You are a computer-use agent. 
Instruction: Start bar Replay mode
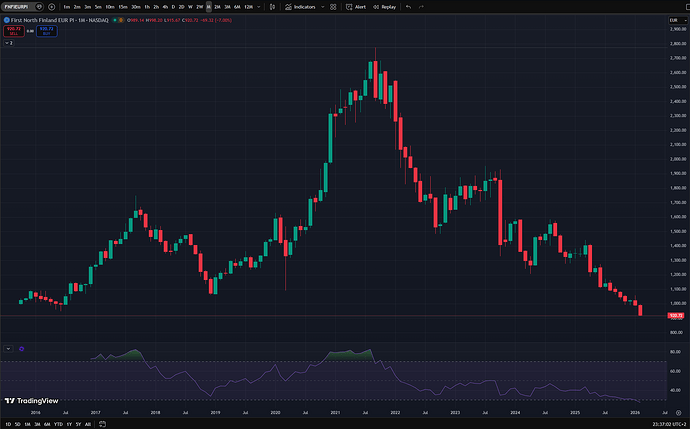[x=385, y=7]
